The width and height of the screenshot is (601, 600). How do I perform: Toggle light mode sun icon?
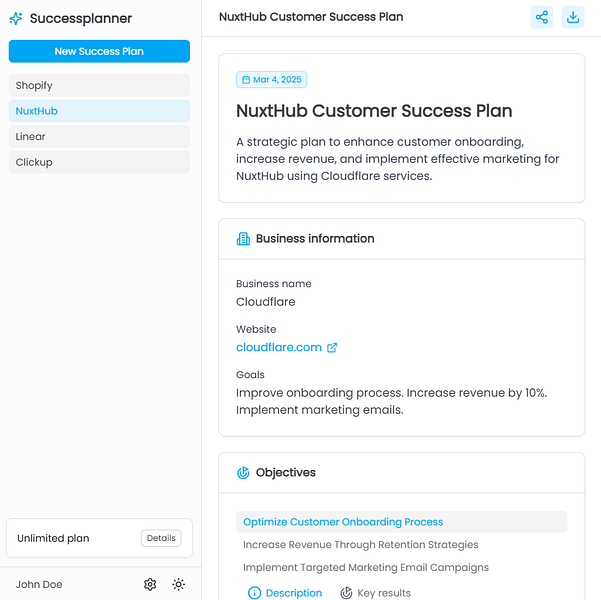[x=178, y=584]
